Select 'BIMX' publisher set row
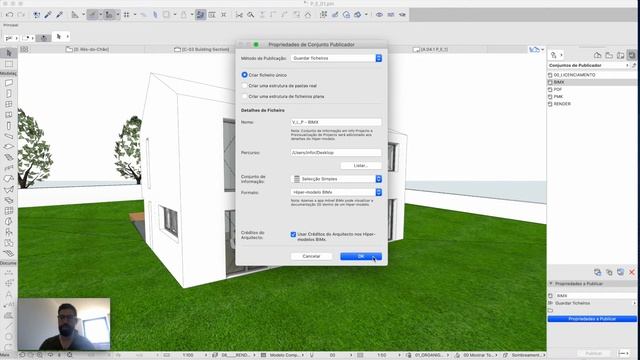640x360 pixels. tap(592, 82)
